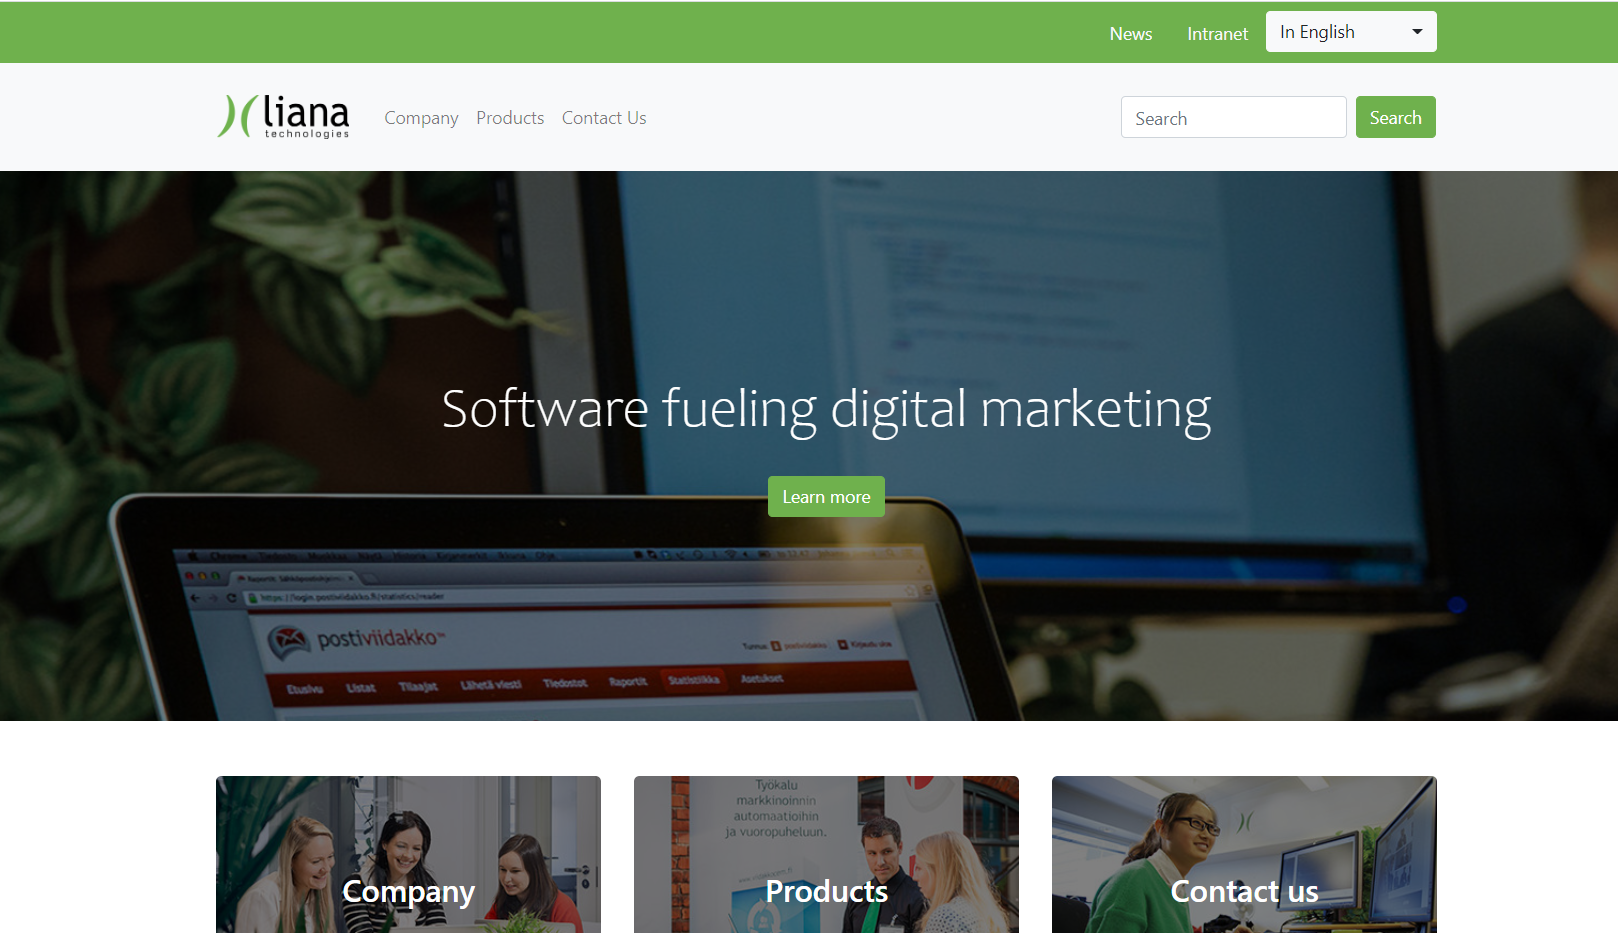Image resolution: width=1618 pixels, height=933 pixels.
Task: Open the Contact Us menu item
Action: click(x=604, y=118)
